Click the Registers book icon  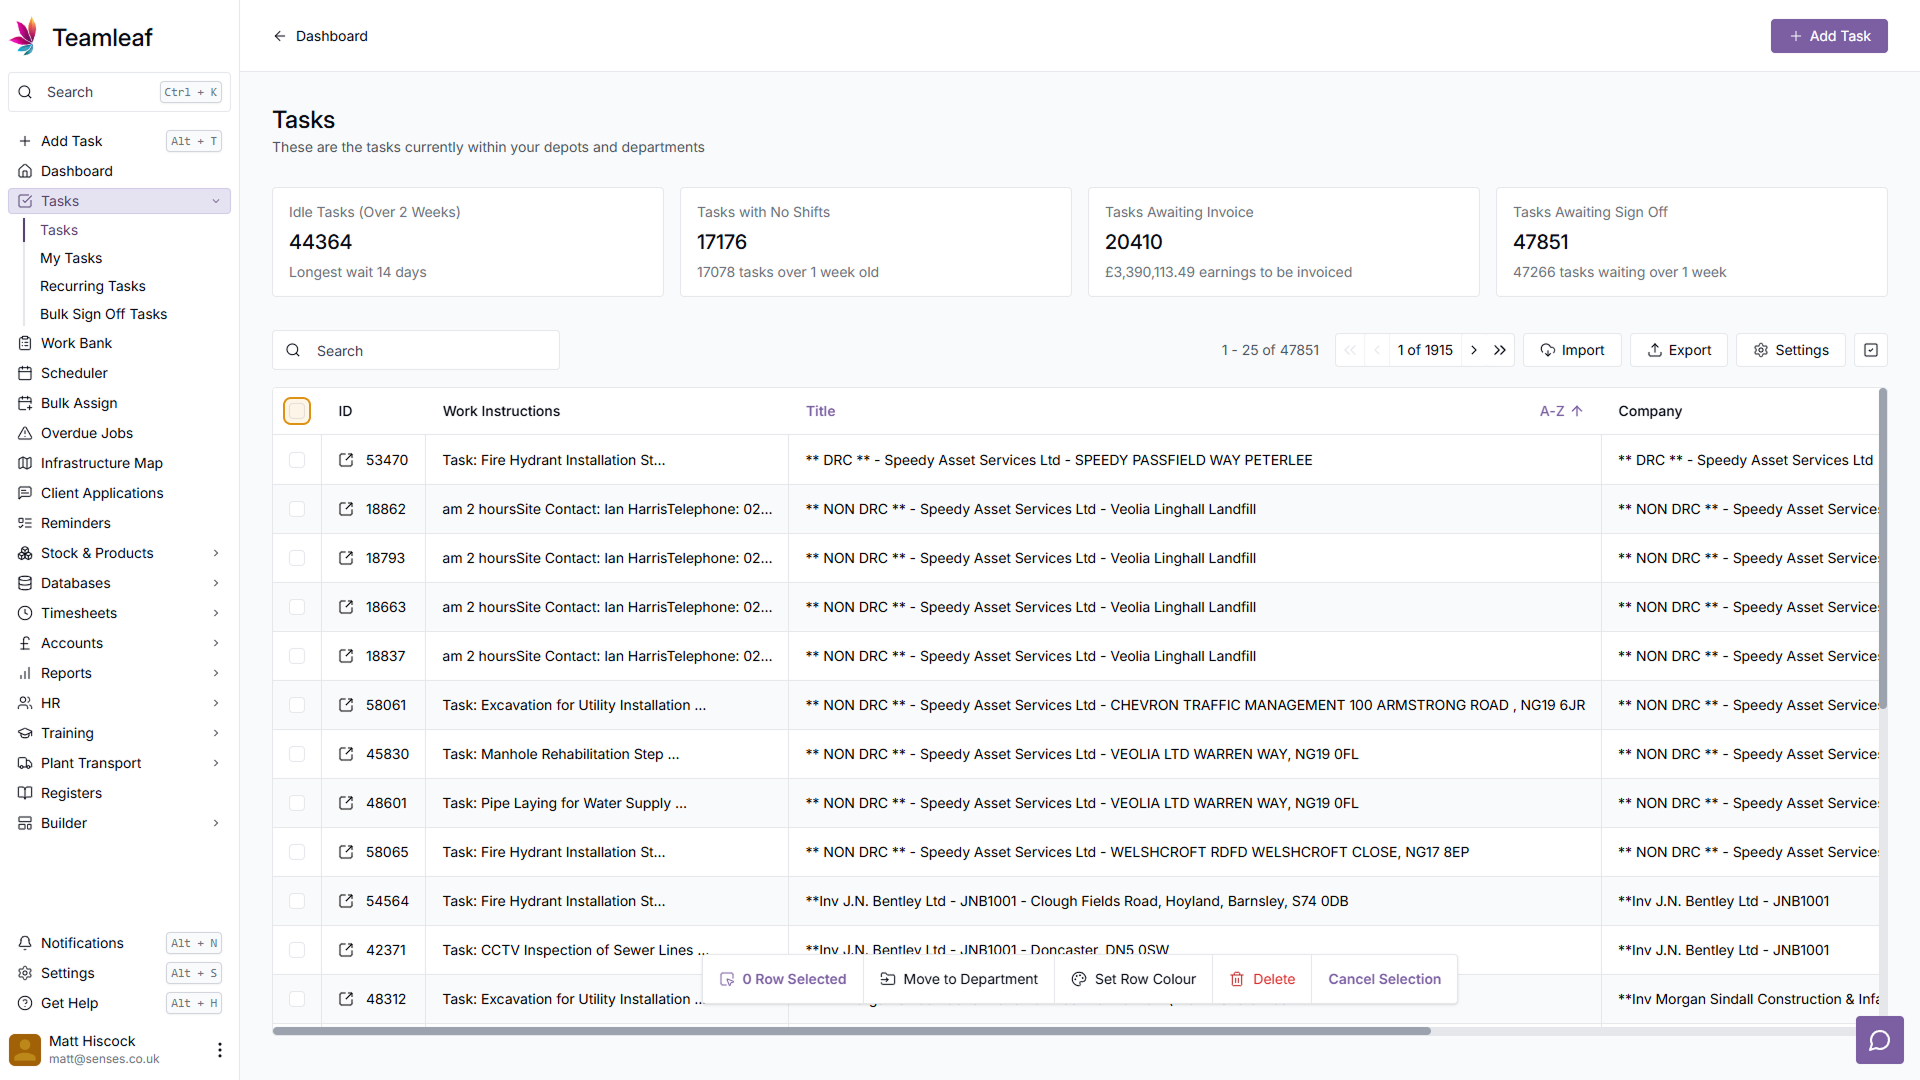25,793
